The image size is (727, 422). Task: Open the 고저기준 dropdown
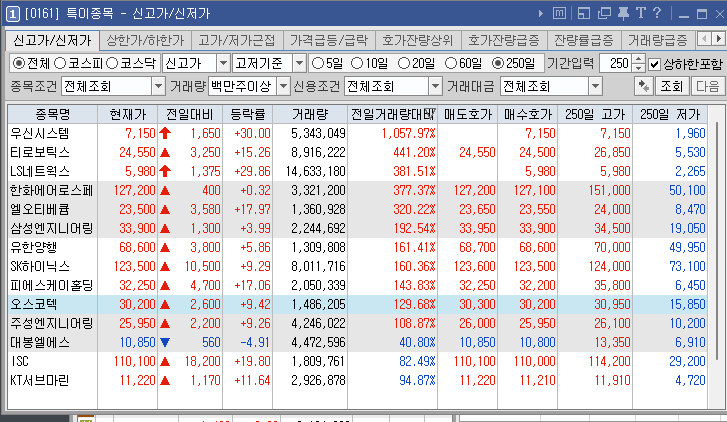[300, 63]
